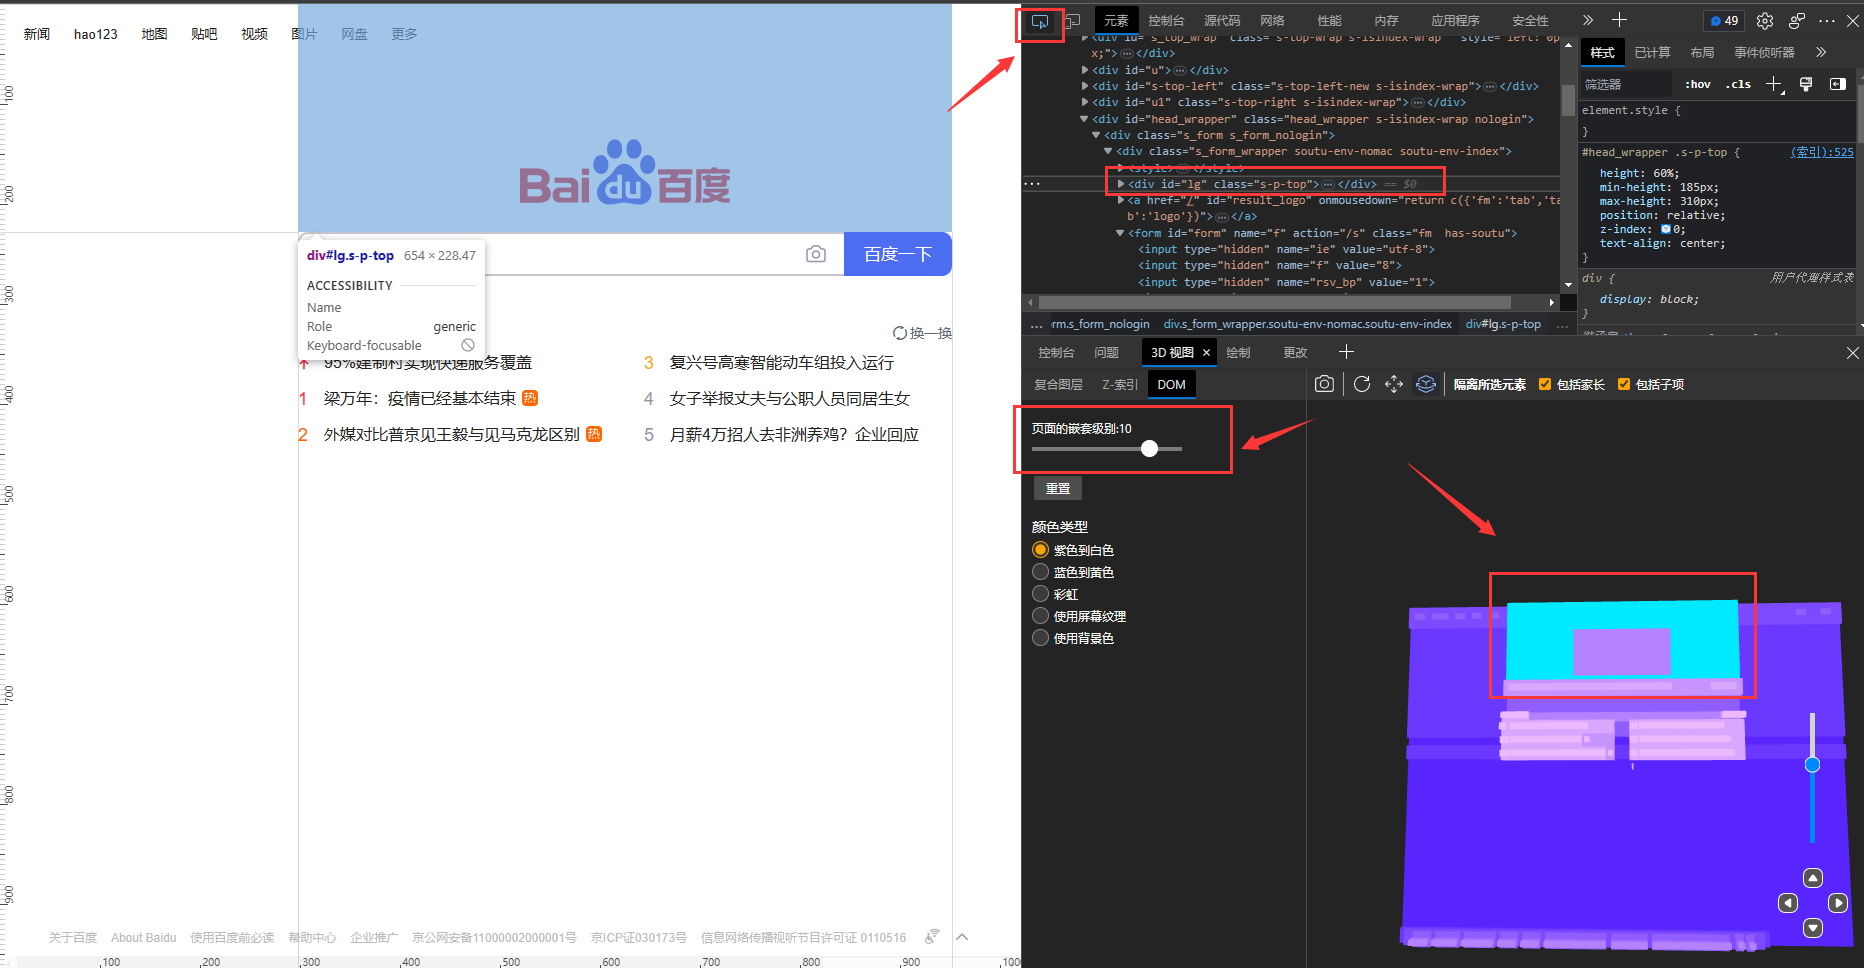This screenshot has width=1864, height=968.
Task: Toggle rendering emulation paintbrush icon in Styles
Action: pos(1806,84)
